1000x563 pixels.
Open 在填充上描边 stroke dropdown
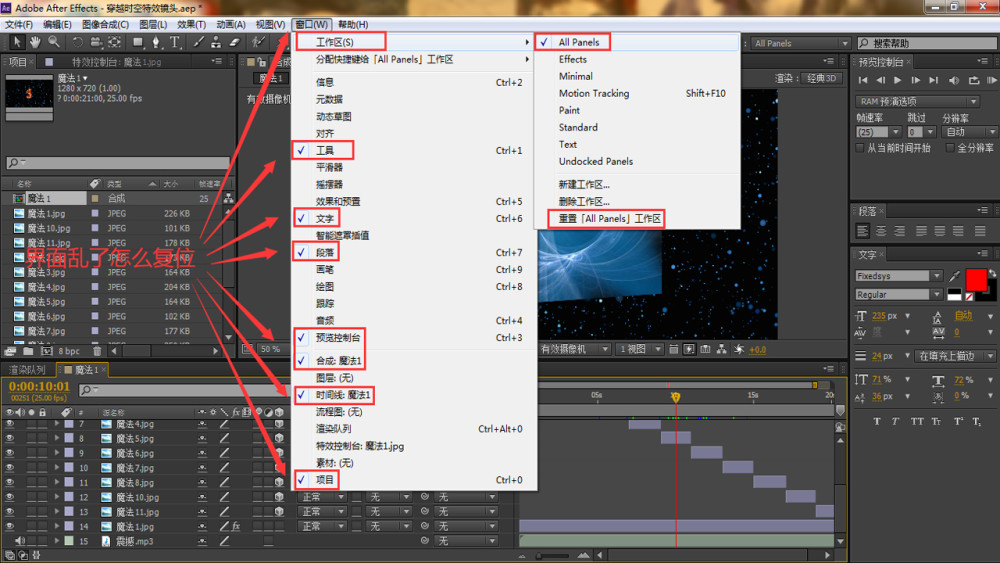955,356
